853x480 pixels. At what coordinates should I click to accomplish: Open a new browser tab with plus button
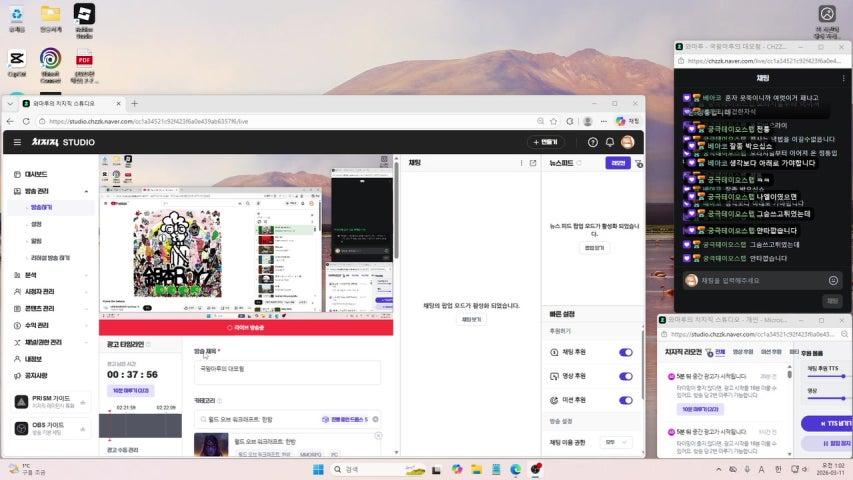coord(134,103)
